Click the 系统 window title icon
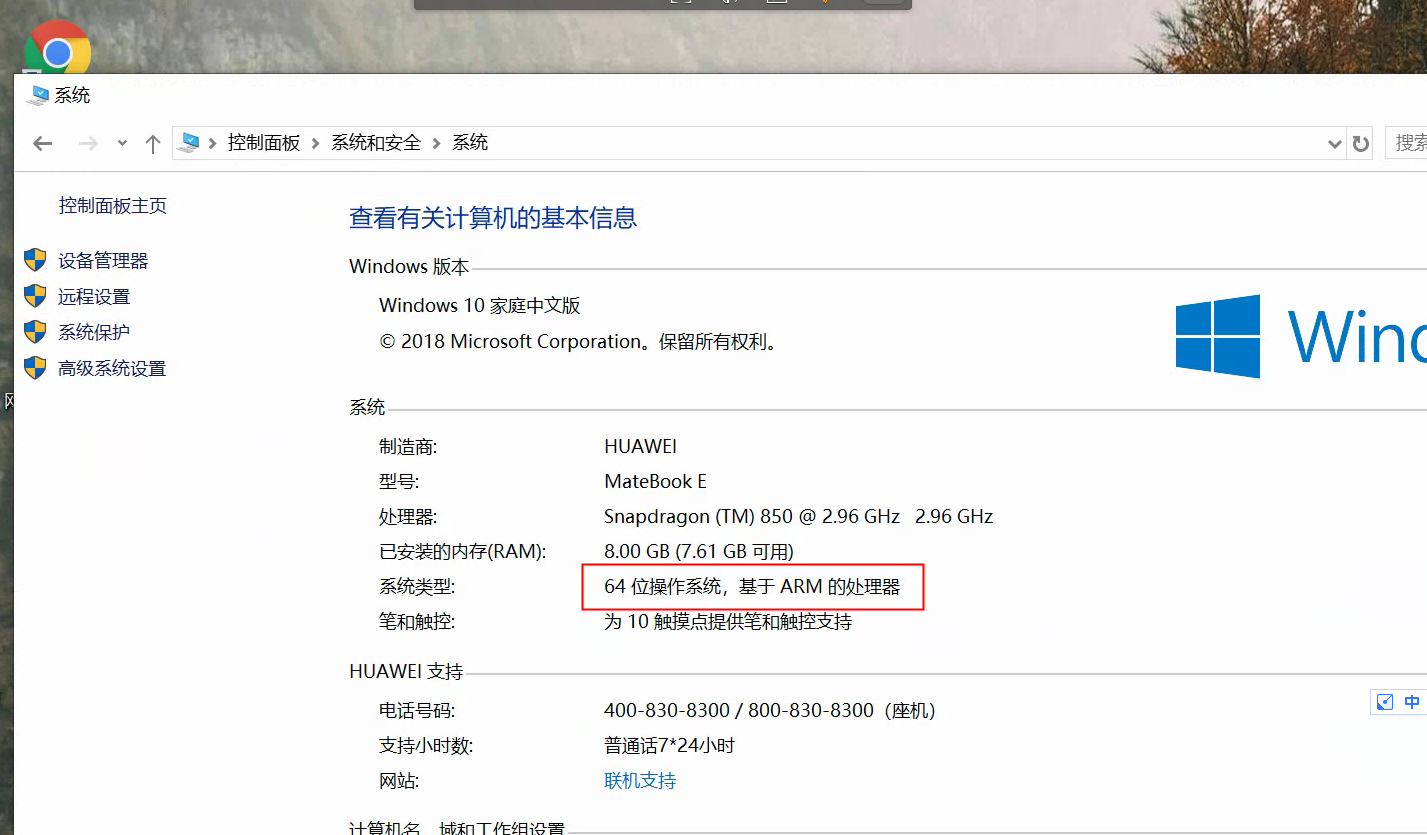 pos(39,96)
